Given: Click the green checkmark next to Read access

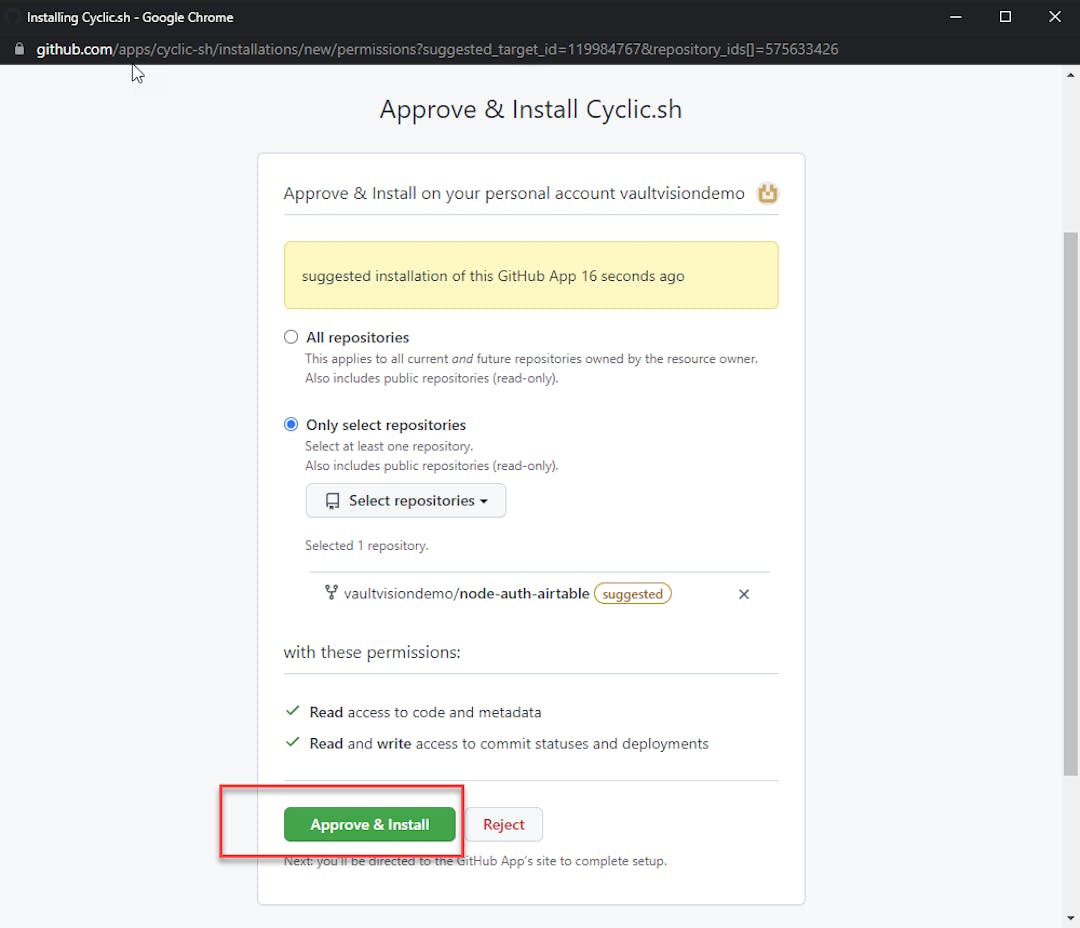Looking at the screenshot, I should [291, 711].
